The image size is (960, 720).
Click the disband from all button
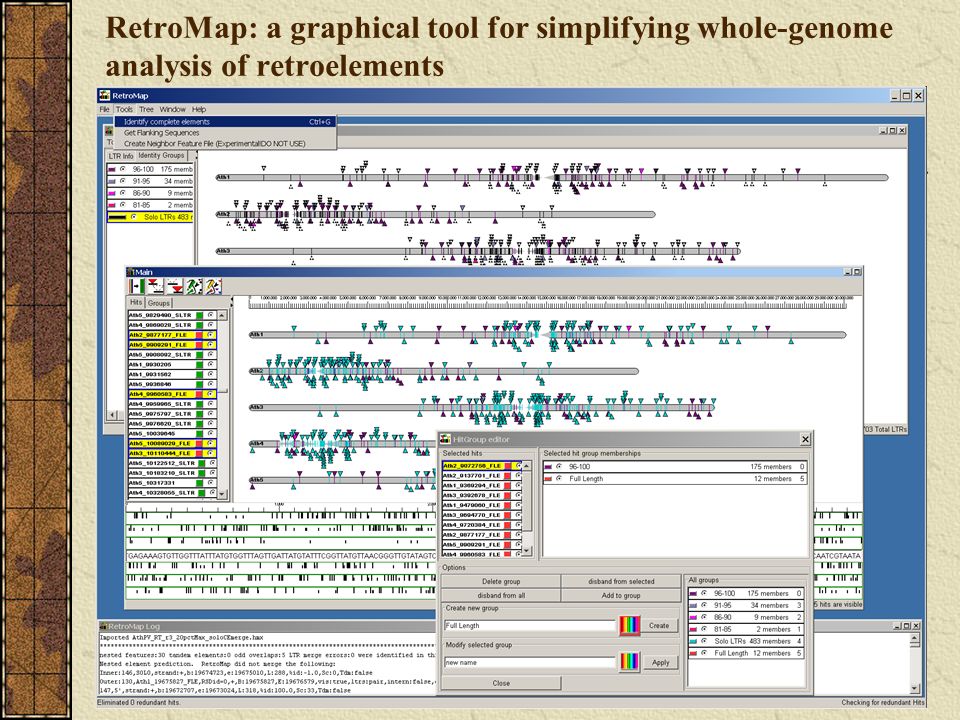(501, 595)
